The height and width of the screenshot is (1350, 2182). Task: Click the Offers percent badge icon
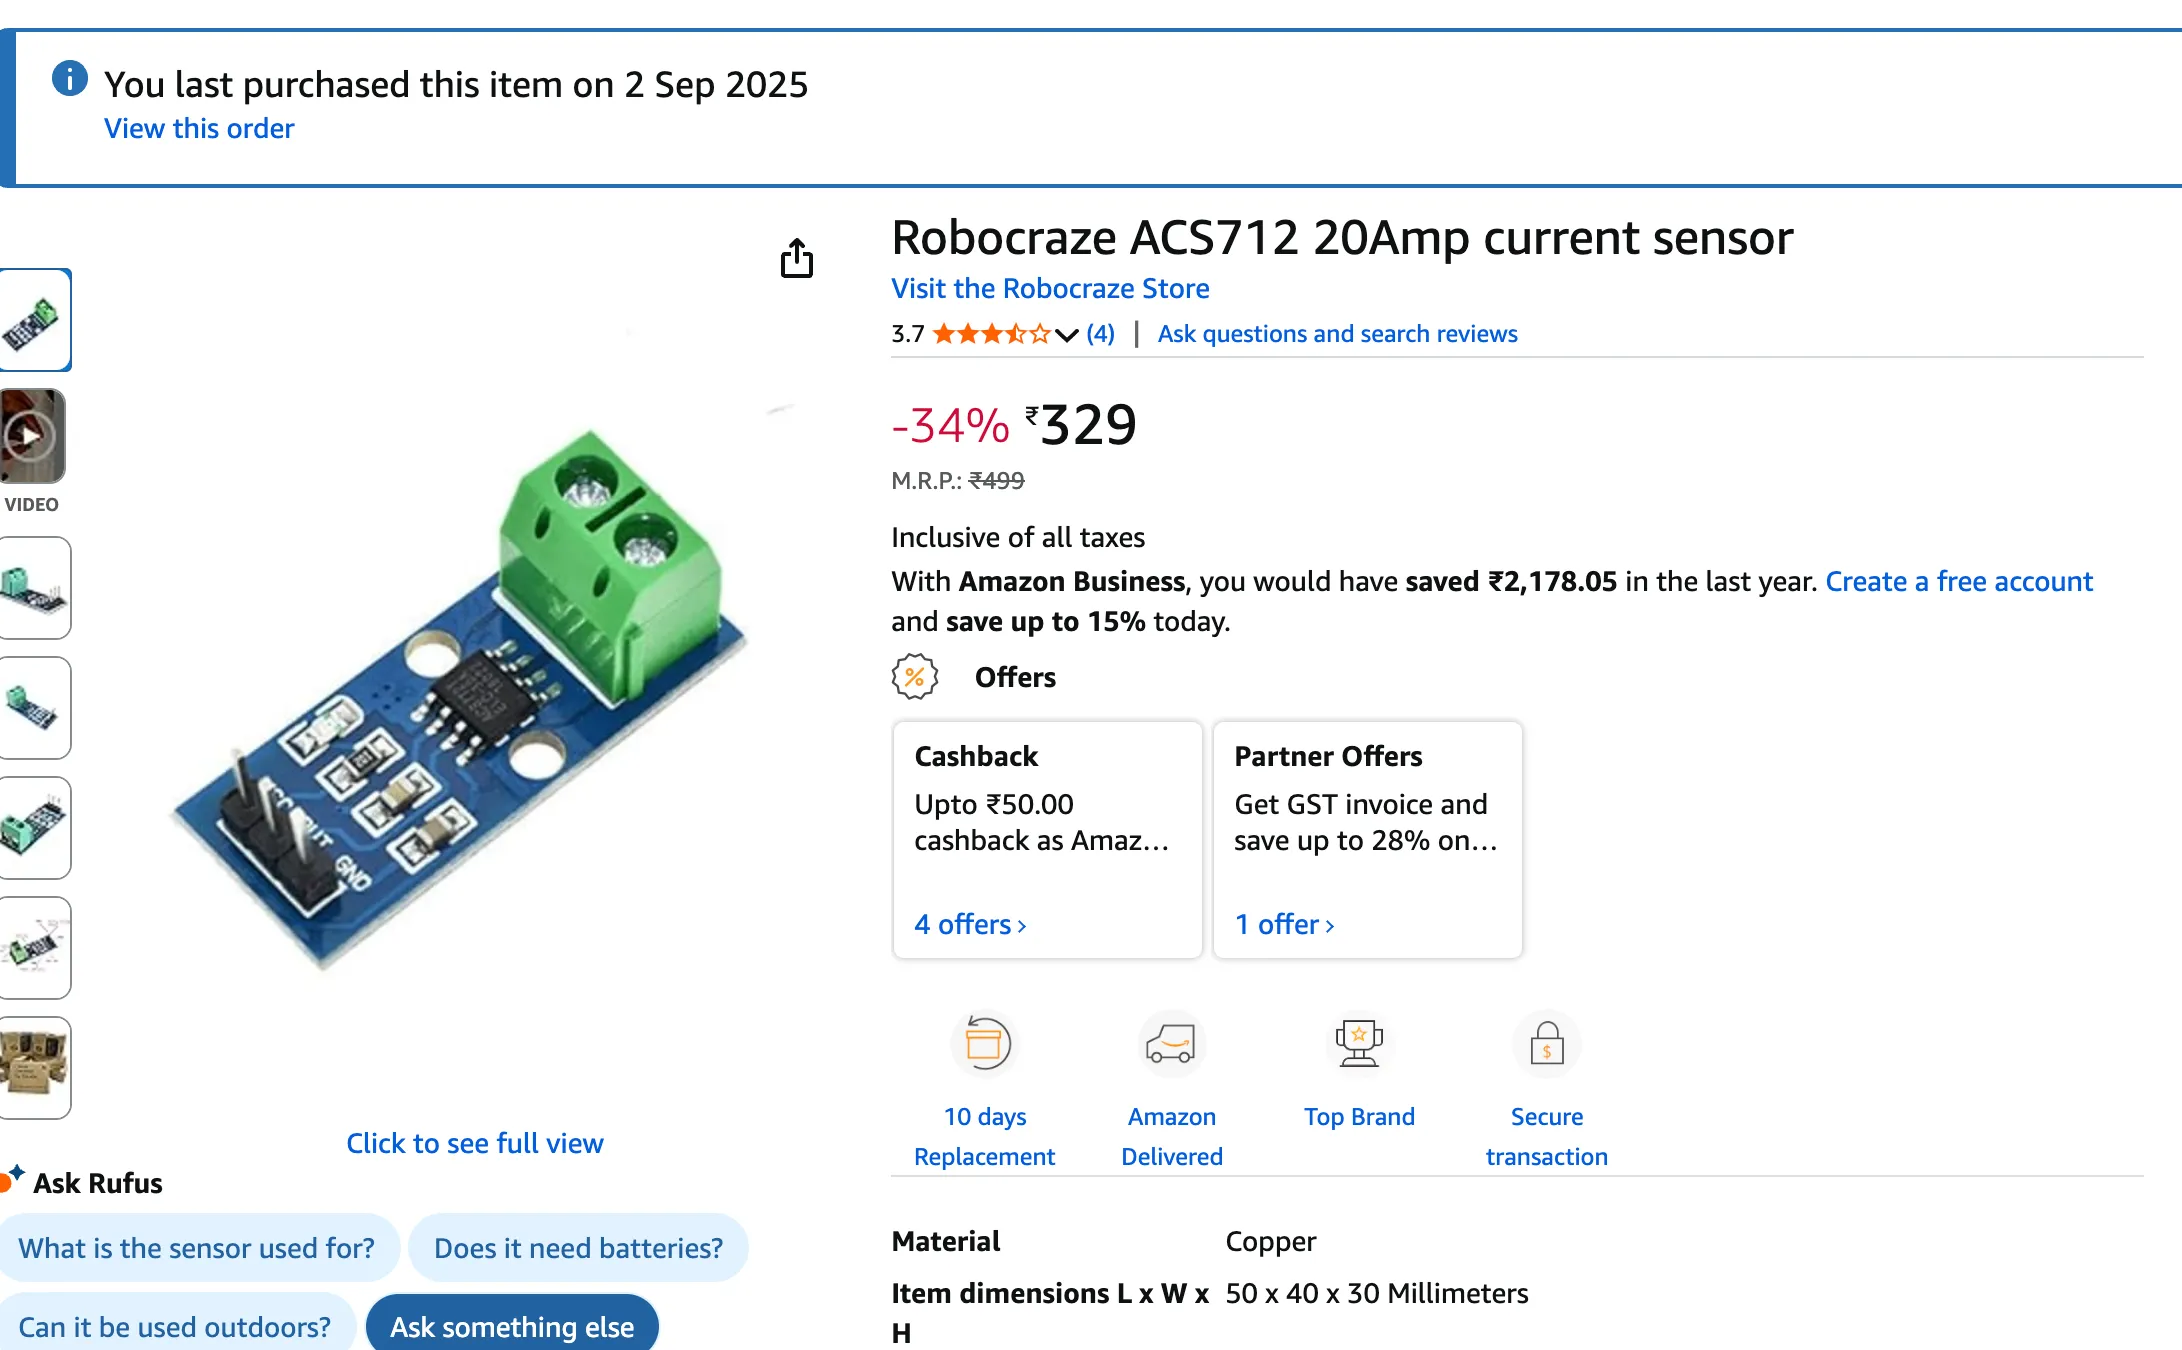[914, 677]
